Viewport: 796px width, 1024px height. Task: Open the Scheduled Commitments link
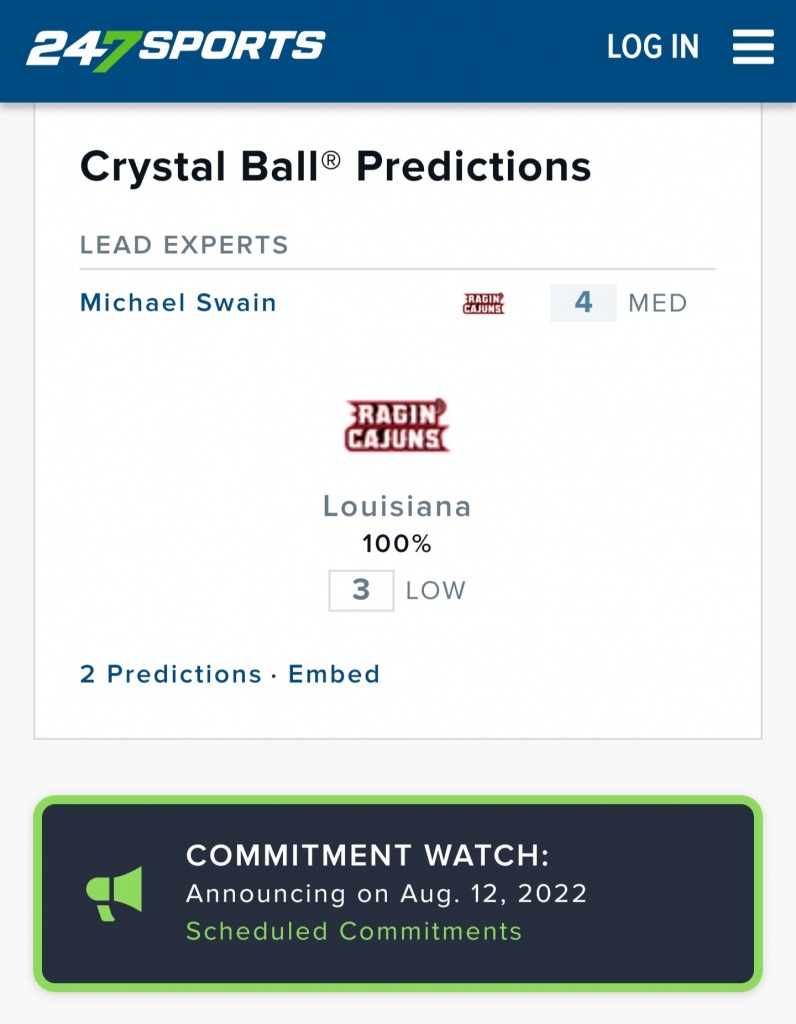[354, 931]
